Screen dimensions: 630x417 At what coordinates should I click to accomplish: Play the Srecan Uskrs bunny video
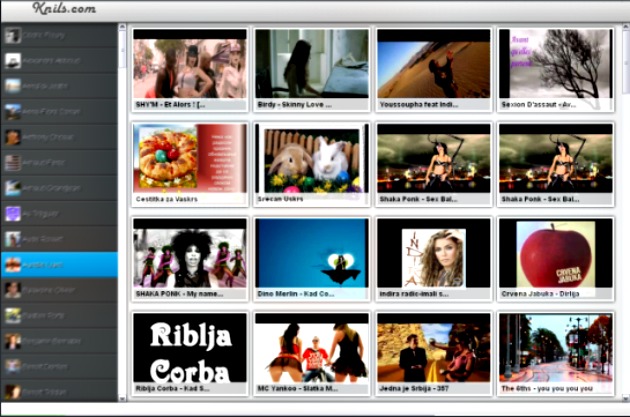(312, 164)
